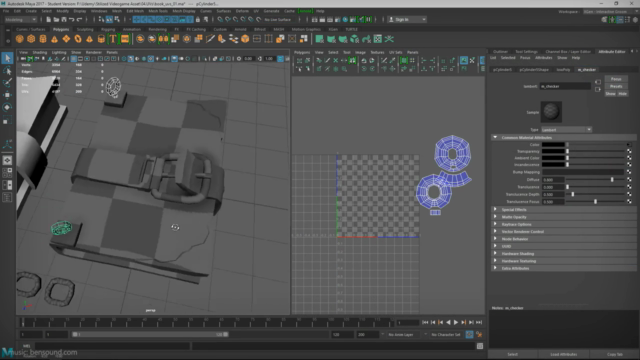This screenshot has height=360, width=640.
Task: Switch to the Sculpting shelf tab
Action: coord(85,29)
